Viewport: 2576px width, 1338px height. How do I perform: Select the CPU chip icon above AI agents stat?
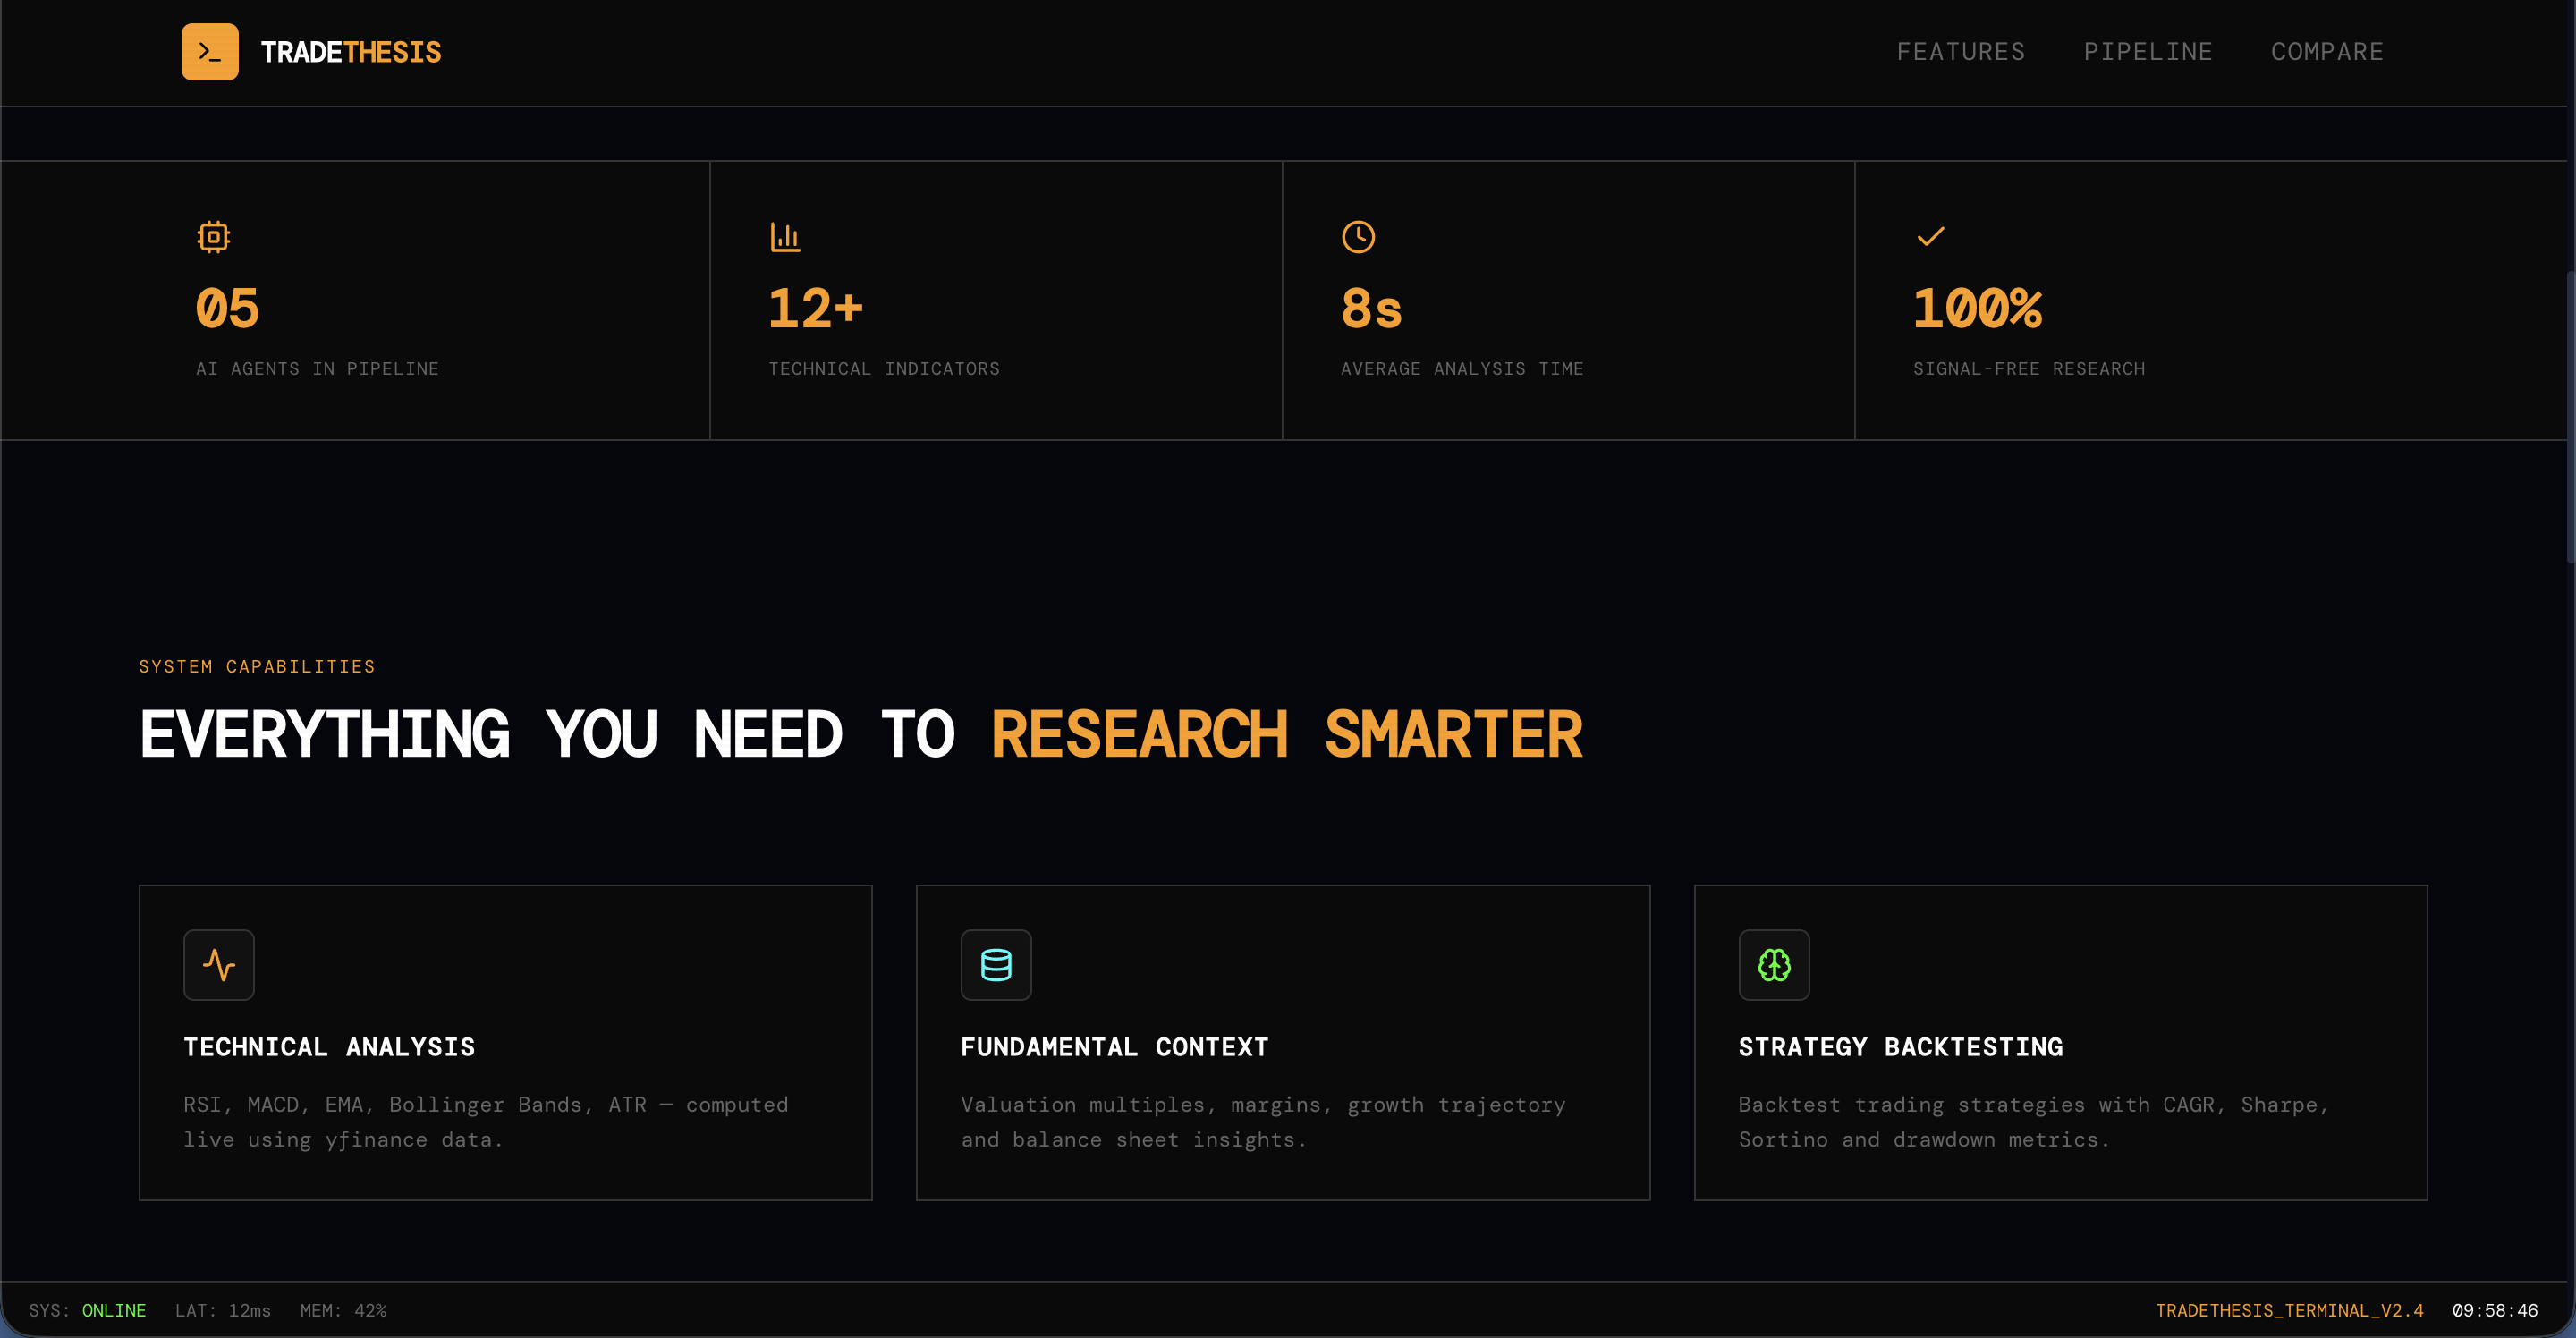click(213, 236)
